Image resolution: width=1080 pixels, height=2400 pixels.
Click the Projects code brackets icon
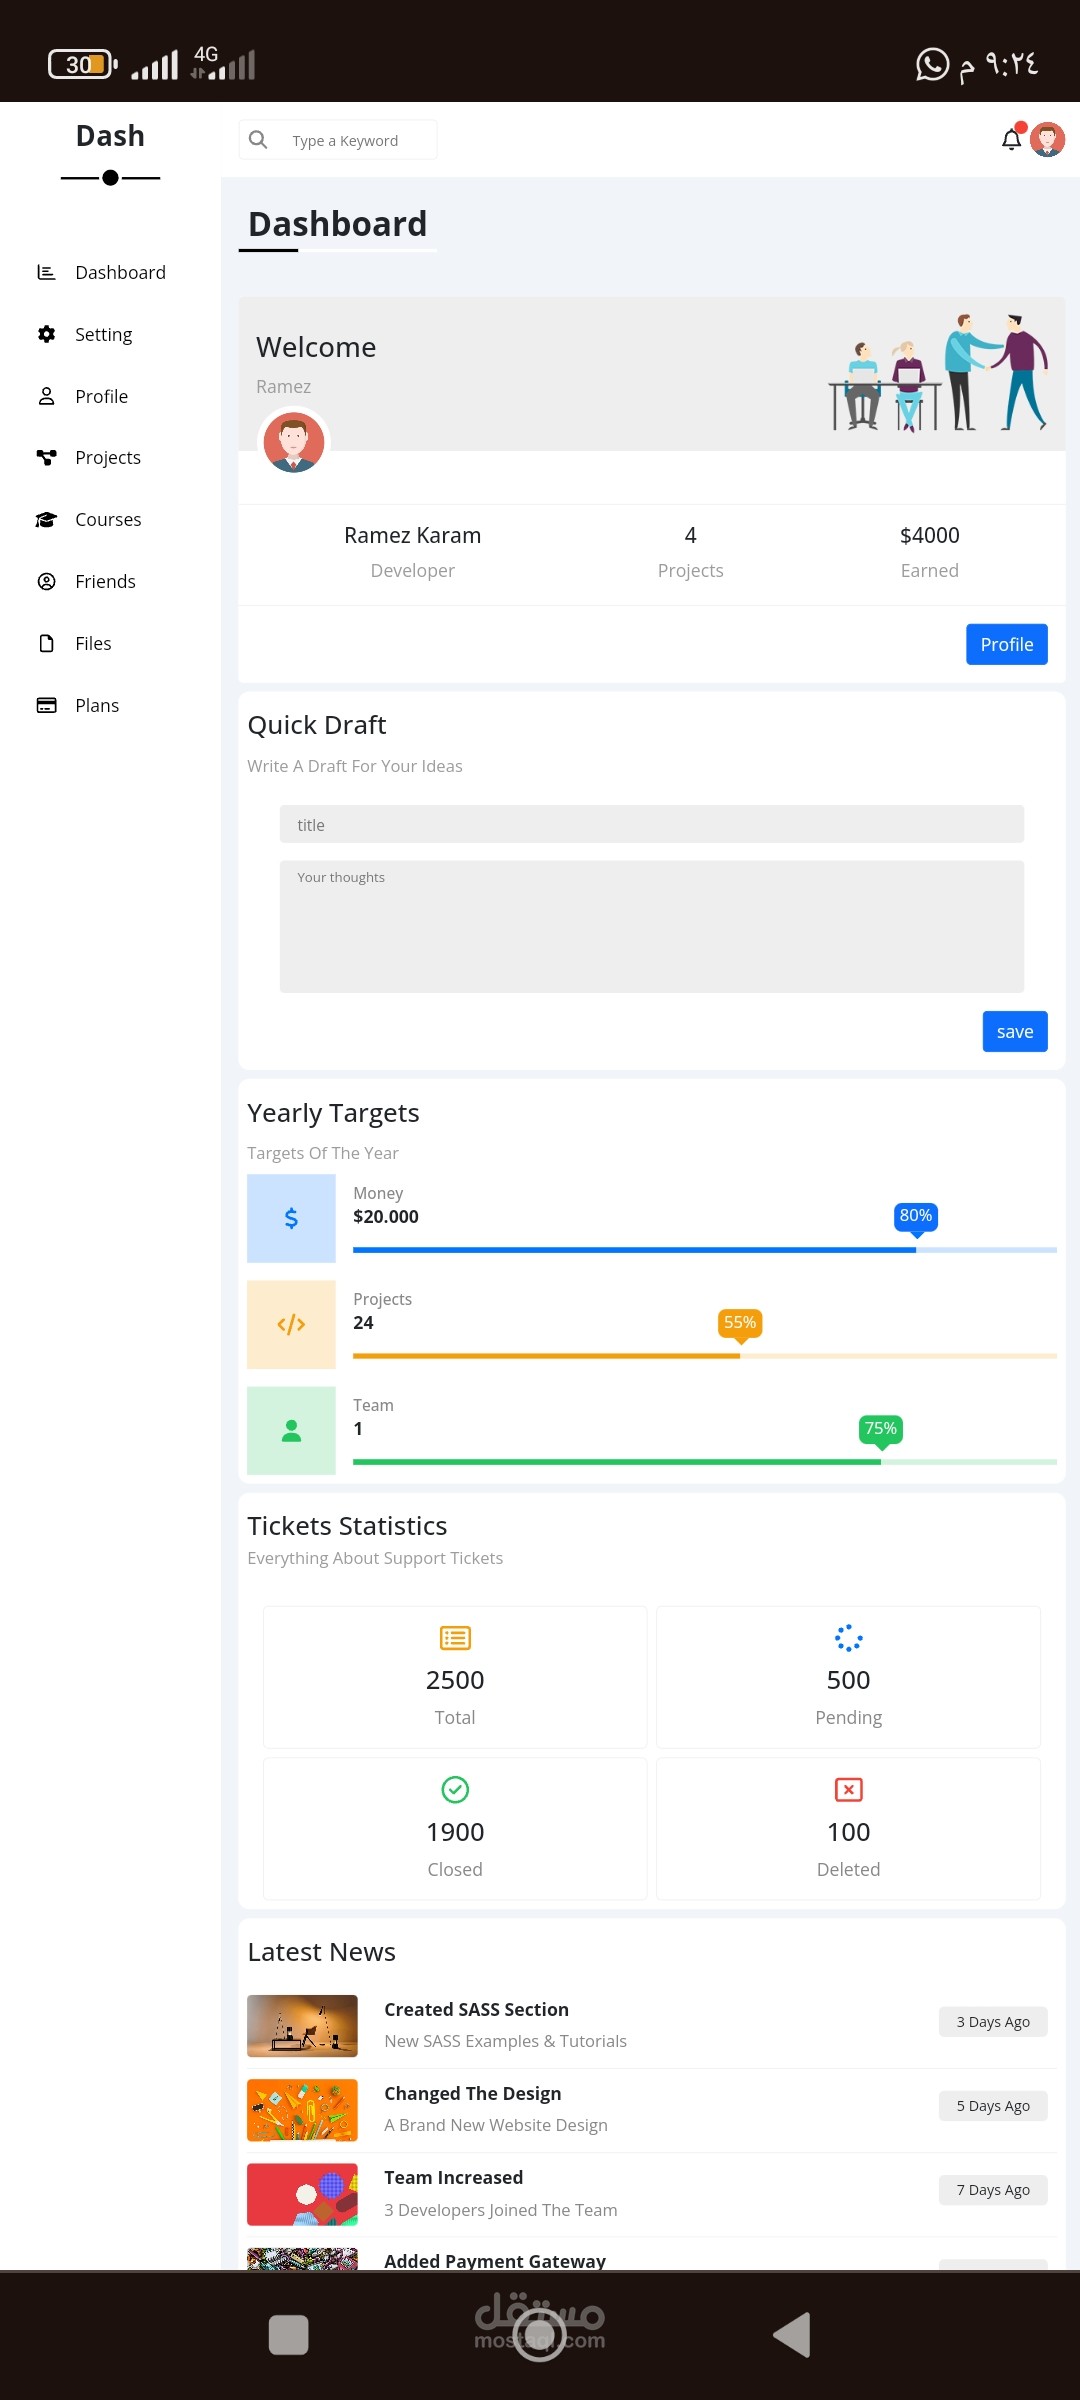[291, 1325]
